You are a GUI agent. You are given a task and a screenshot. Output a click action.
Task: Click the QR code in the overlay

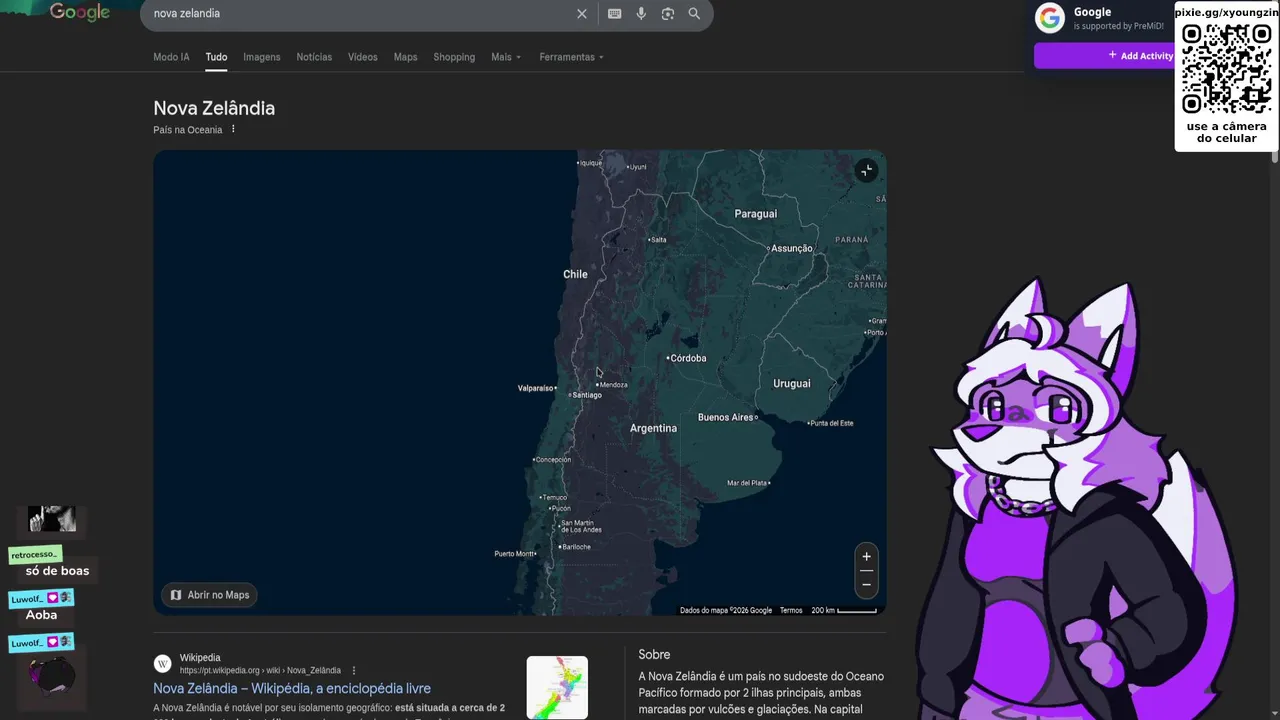pyautogui.click(x=1226, y=69)
